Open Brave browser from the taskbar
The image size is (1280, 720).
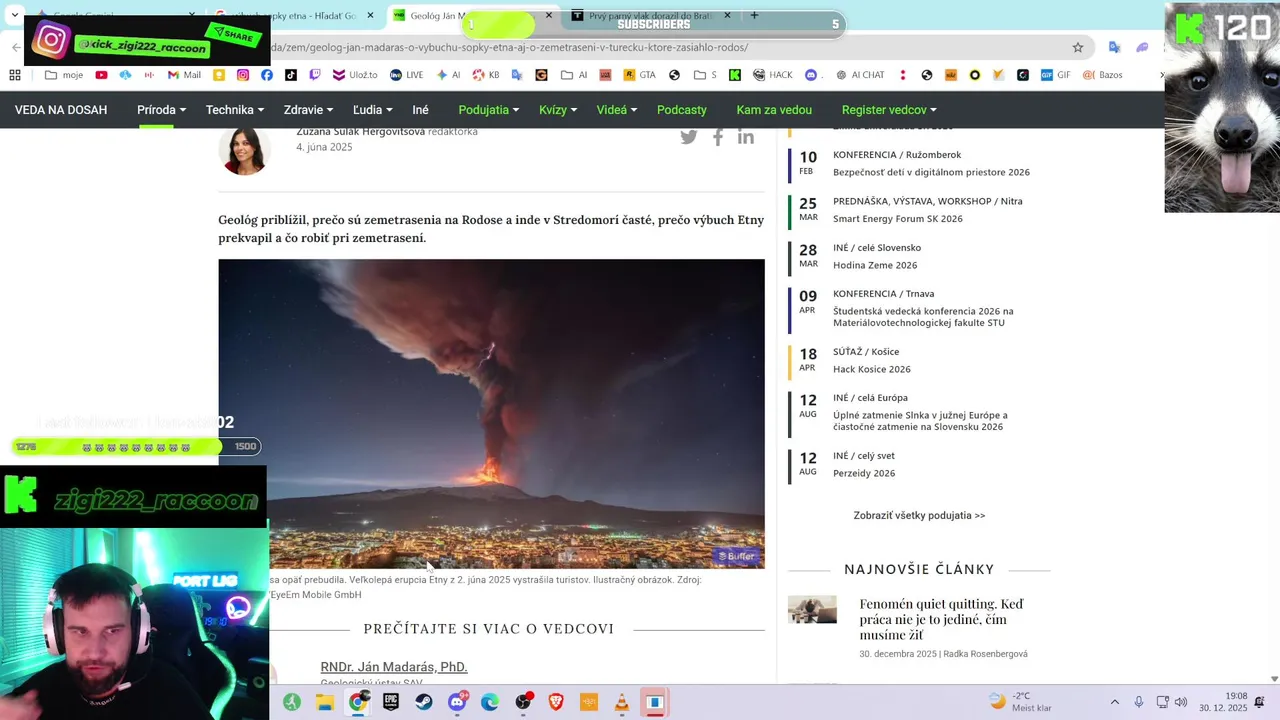(556, 702)
